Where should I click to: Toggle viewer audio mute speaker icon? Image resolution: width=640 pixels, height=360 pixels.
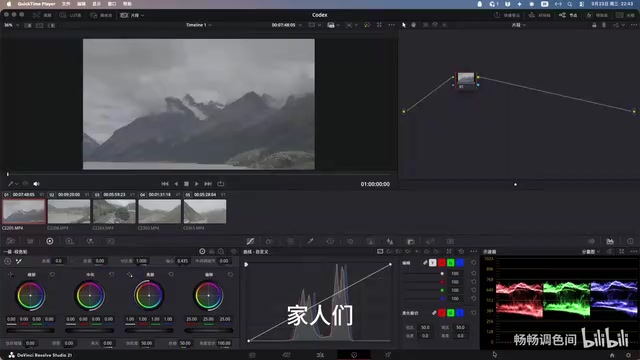36,184
